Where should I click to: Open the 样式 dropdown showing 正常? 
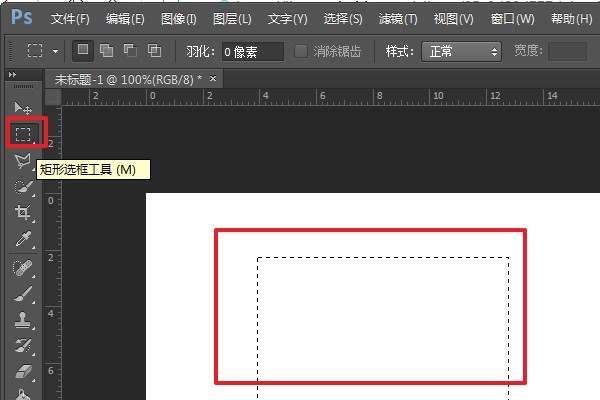(461, 51)
